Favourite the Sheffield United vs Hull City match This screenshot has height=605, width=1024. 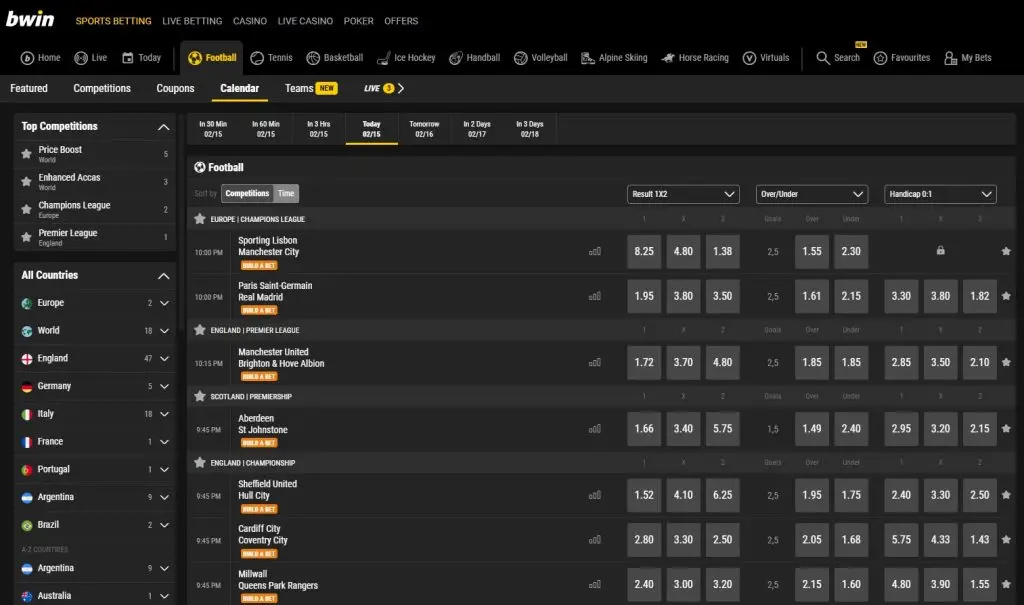tap(1006, 495)
